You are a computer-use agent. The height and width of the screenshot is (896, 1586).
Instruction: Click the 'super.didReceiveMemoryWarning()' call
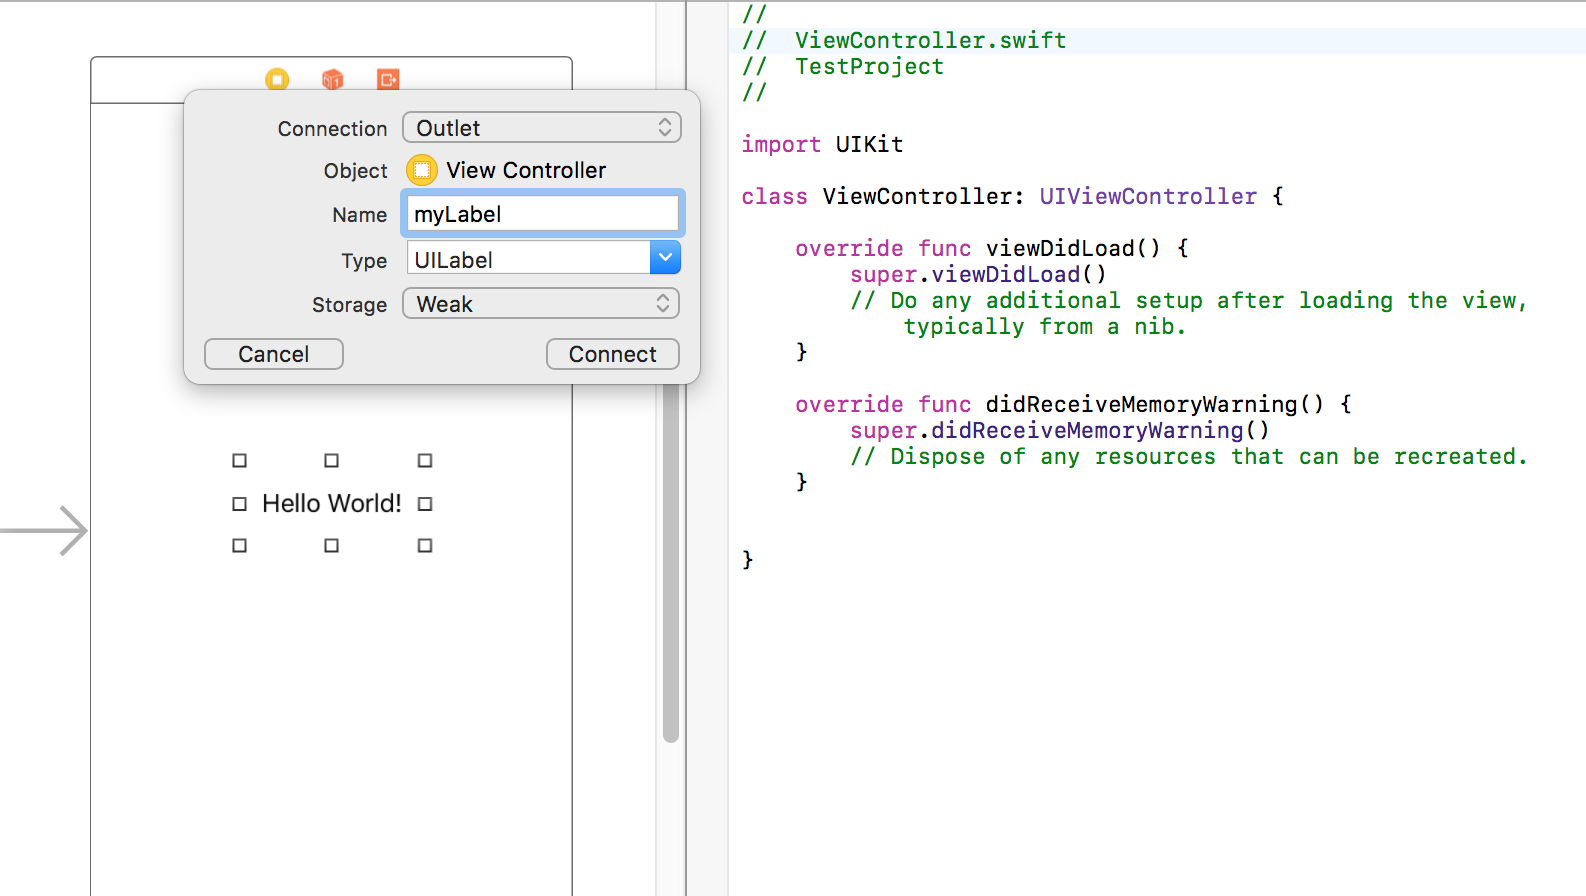1060,430
